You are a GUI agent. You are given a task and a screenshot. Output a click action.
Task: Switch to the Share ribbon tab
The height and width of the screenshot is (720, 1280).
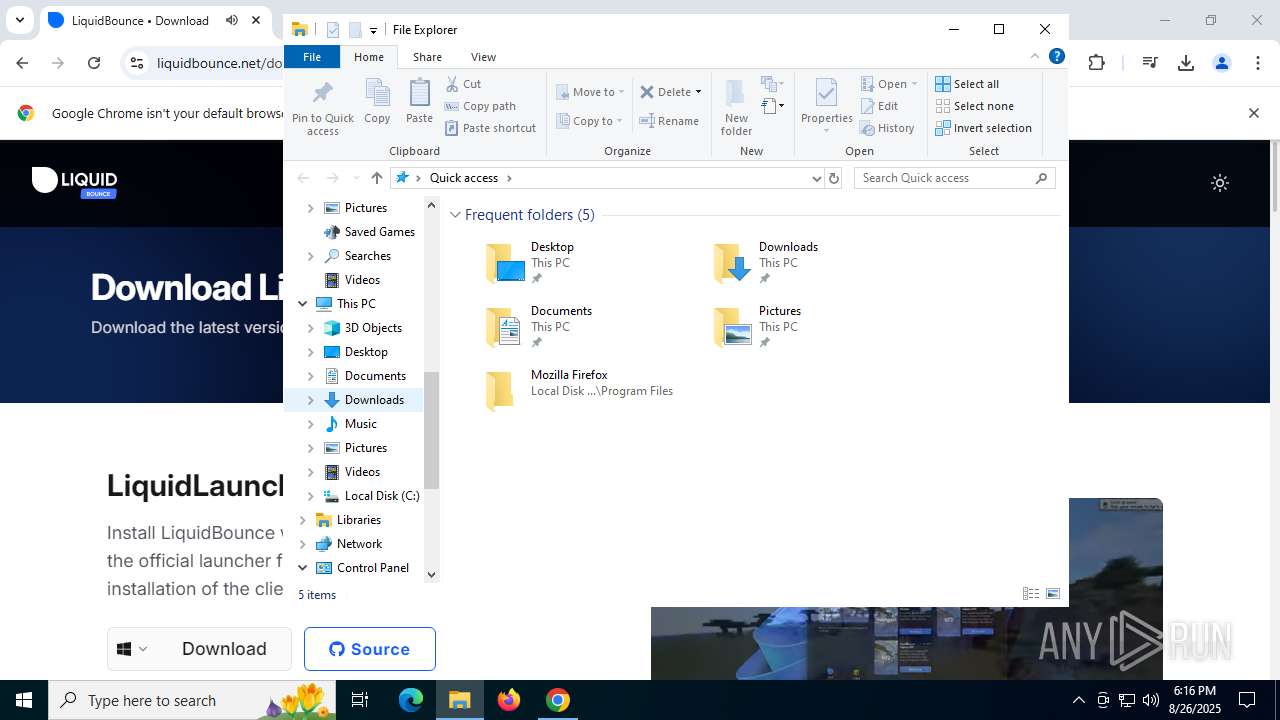pos(427,57)
